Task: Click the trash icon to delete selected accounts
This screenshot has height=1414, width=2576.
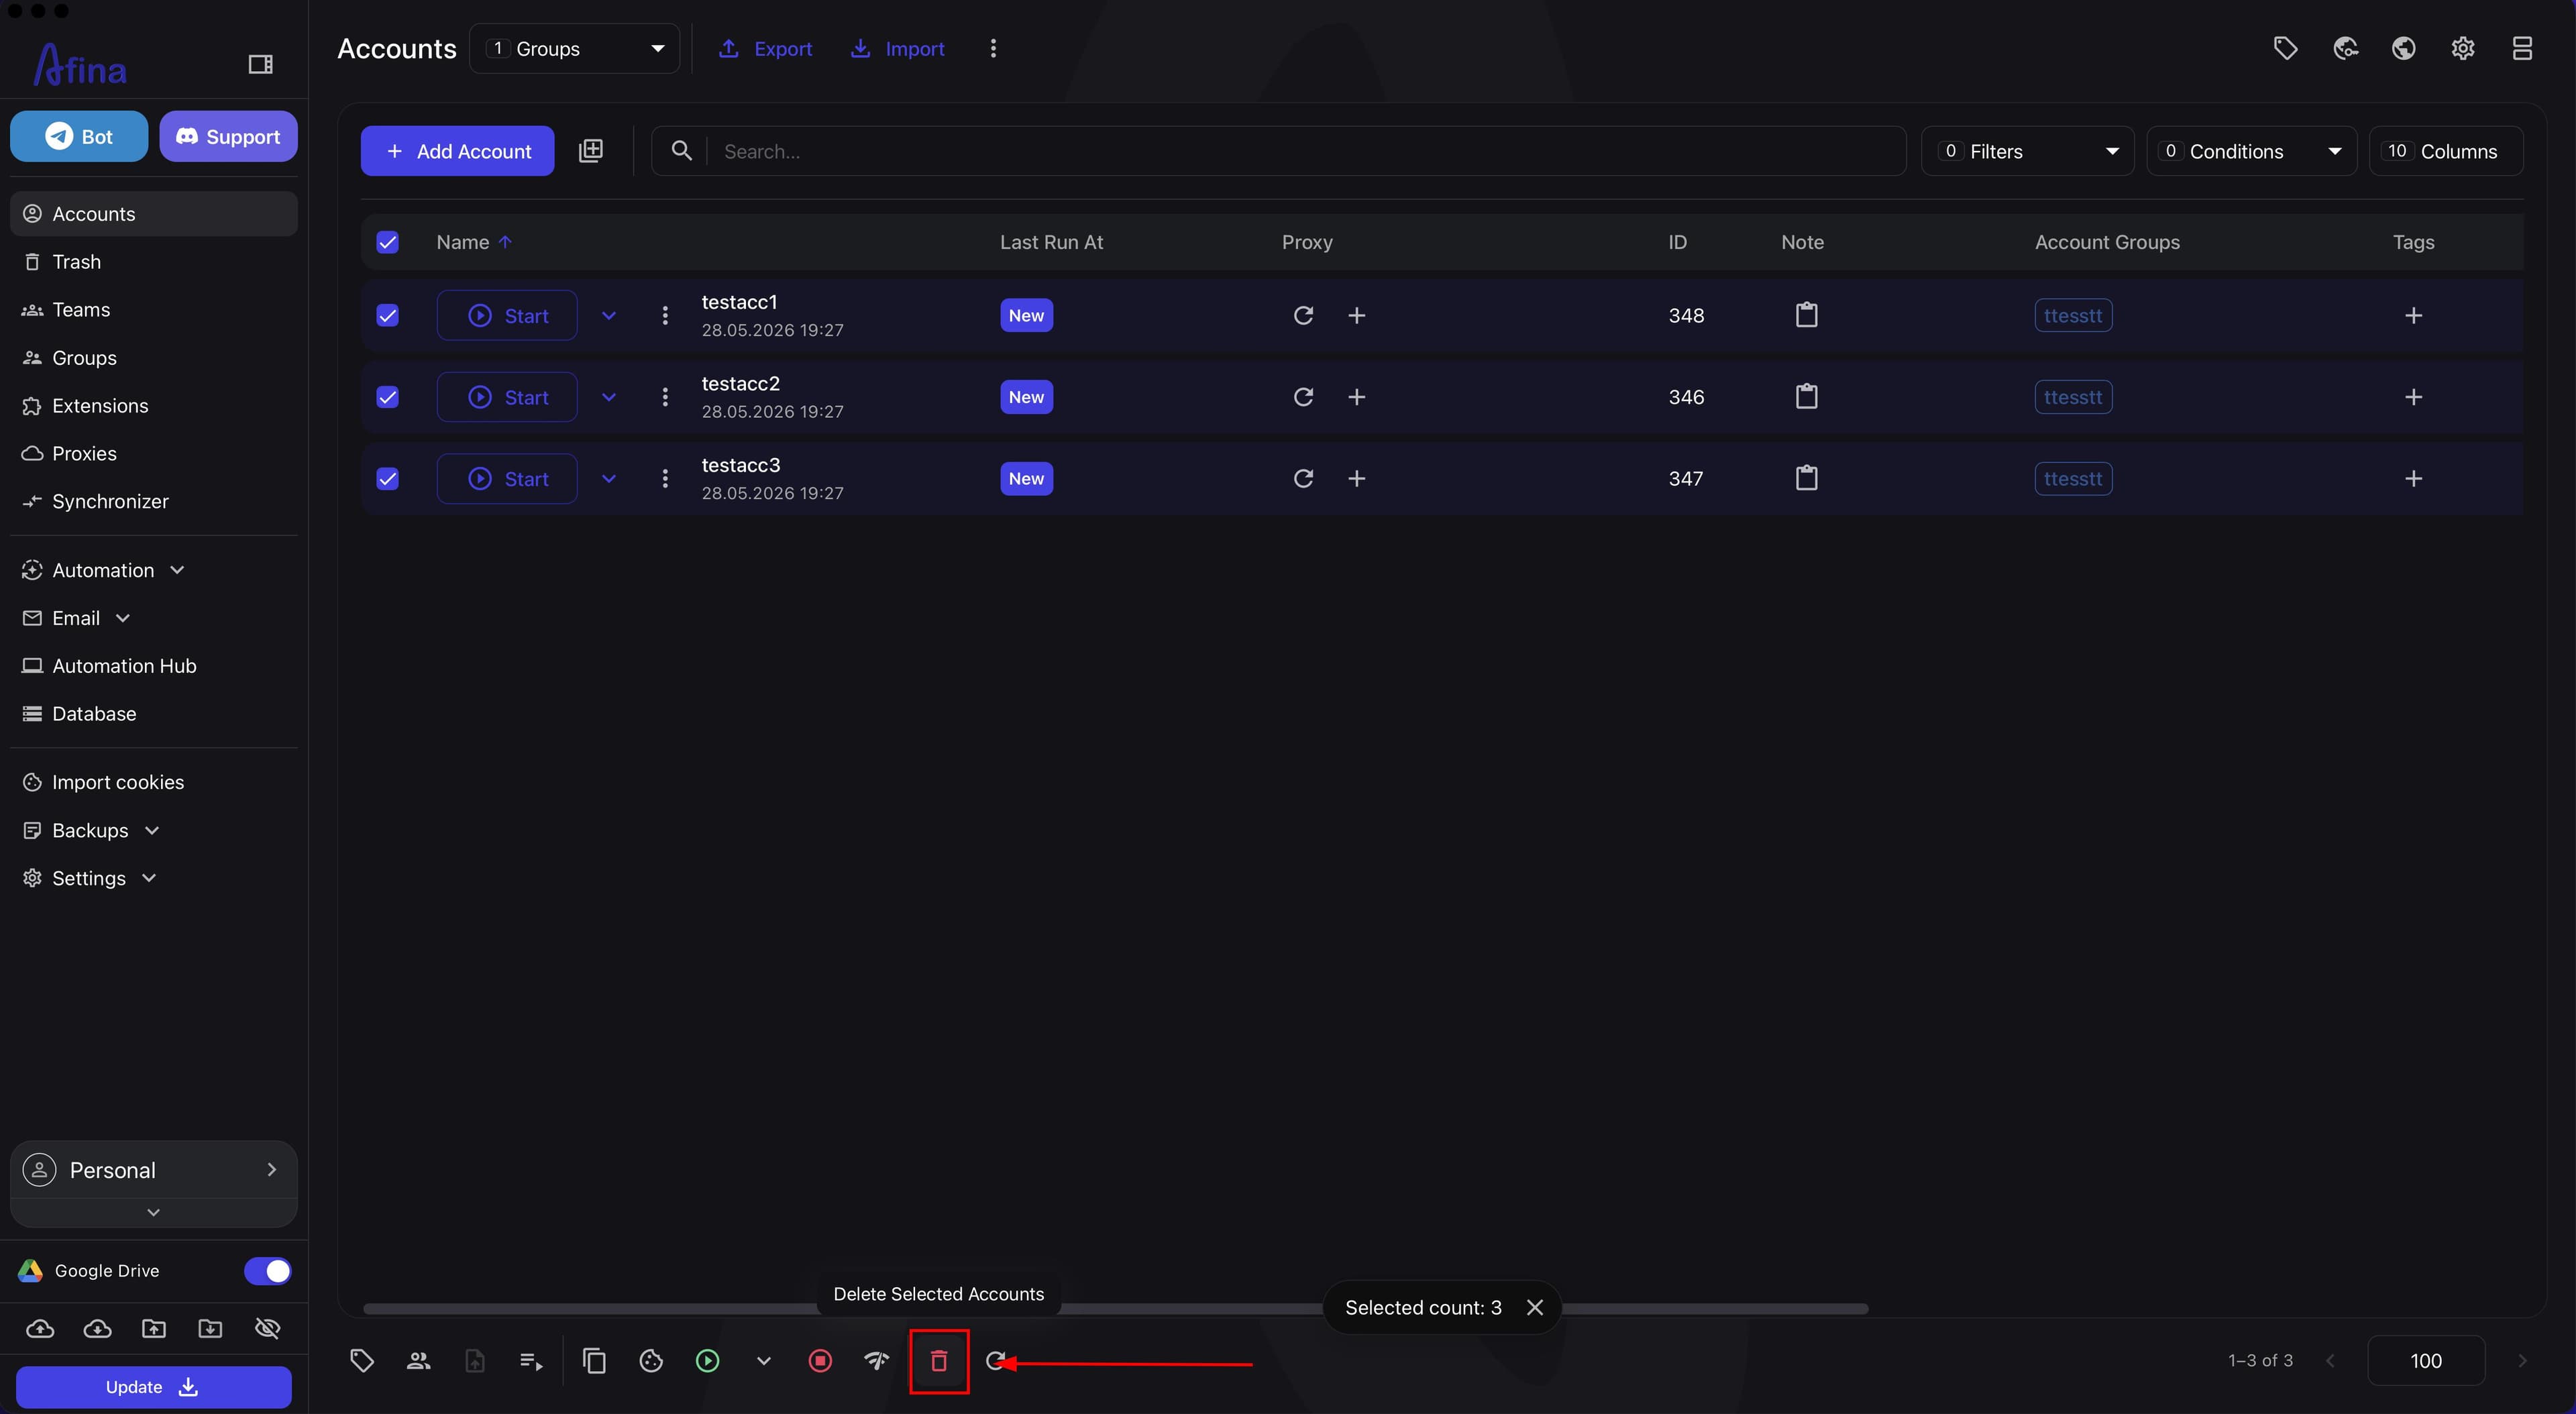Action: point(938,1360)
